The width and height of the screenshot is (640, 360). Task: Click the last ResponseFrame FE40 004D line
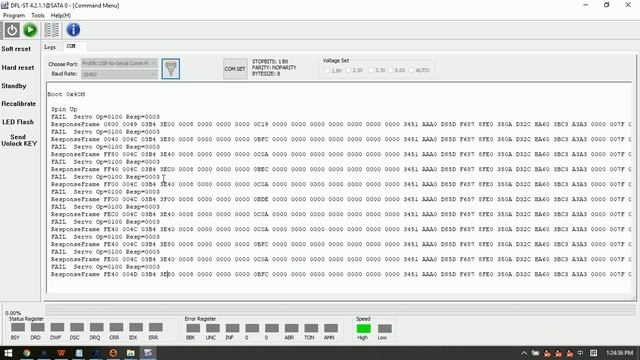point(341,274)
